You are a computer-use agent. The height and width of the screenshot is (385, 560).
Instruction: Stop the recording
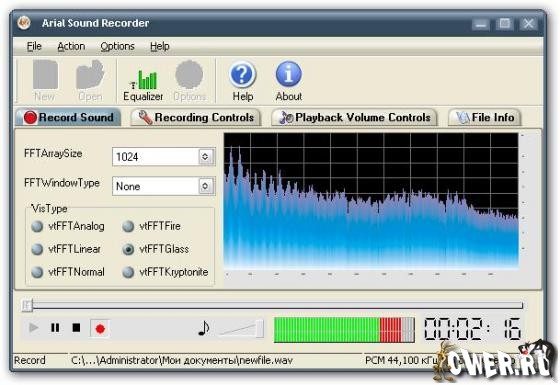click(x=76, y=328)
